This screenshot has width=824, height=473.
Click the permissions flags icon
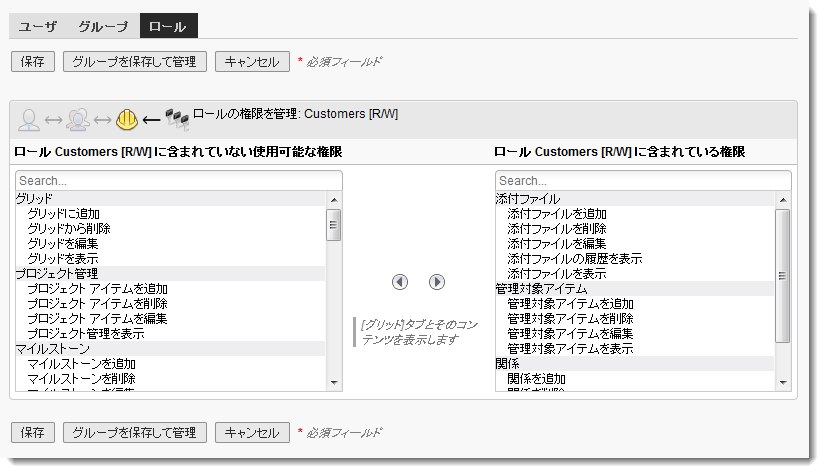(x=177, y=119)
